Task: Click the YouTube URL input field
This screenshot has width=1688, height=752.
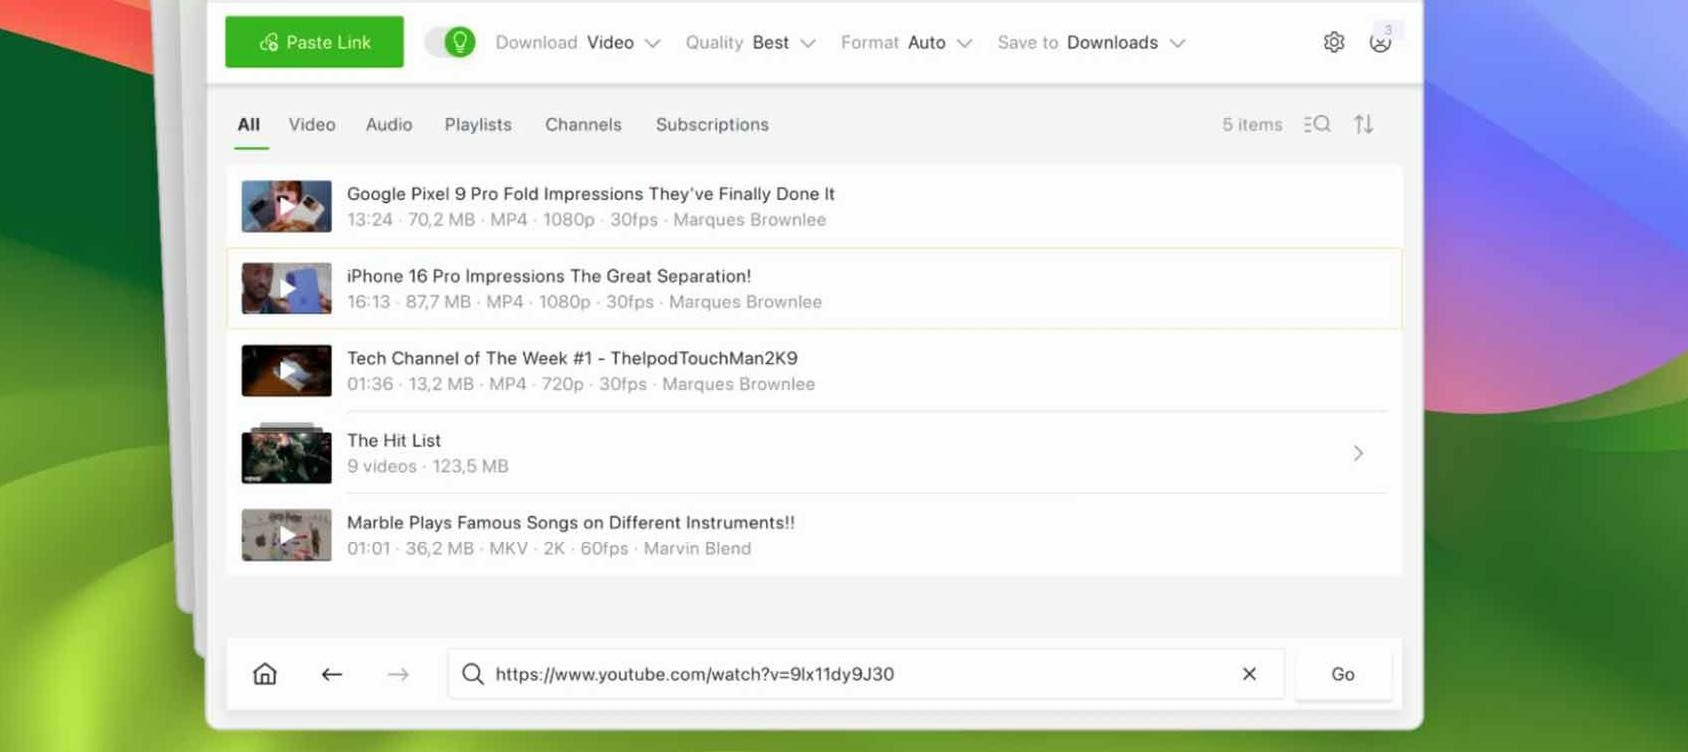Action: [866, 674]
